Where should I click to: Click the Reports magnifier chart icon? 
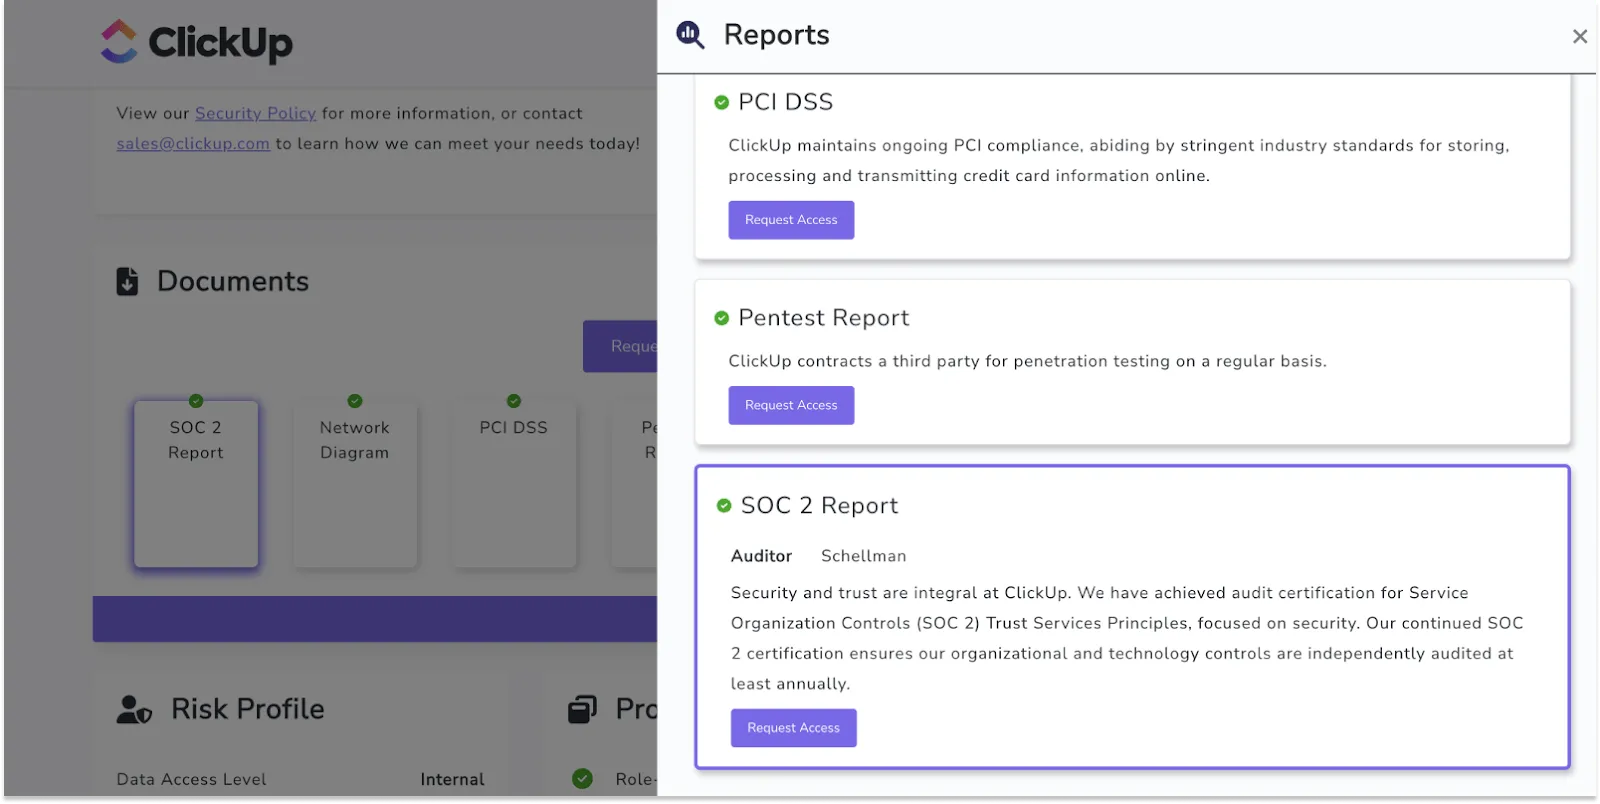[x=690, y=35]
